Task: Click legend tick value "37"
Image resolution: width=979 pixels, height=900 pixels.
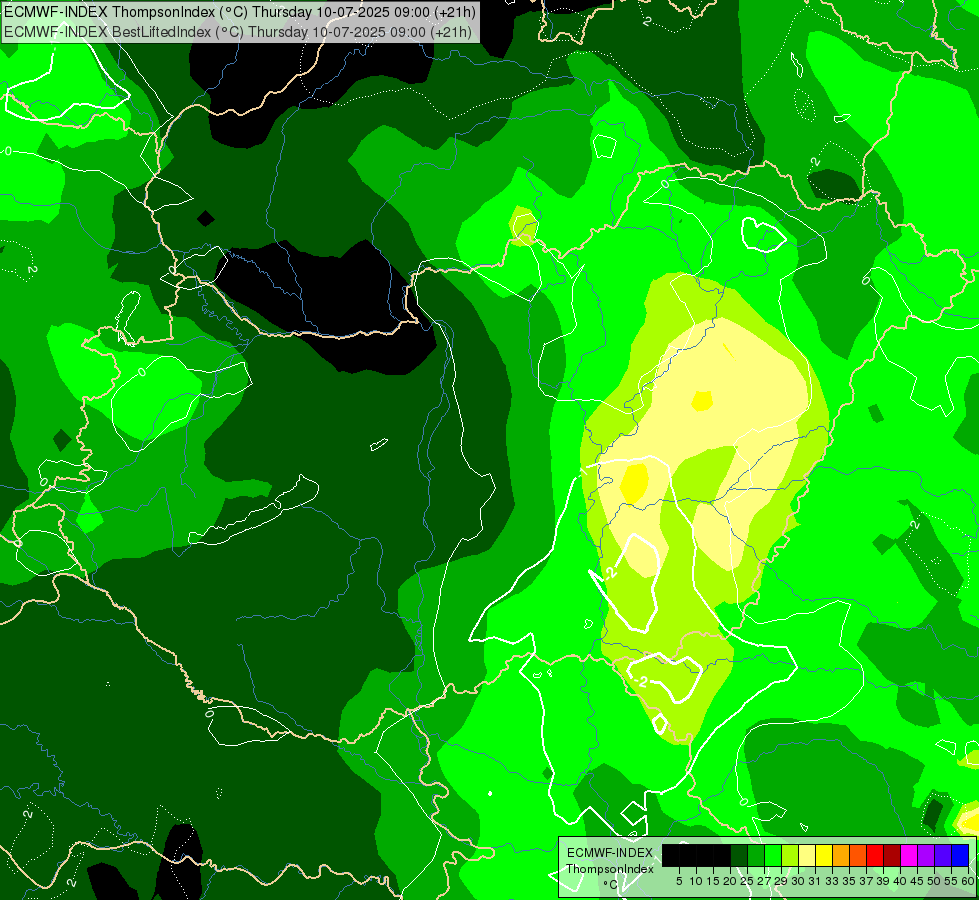Action: [x=867, y=881]
